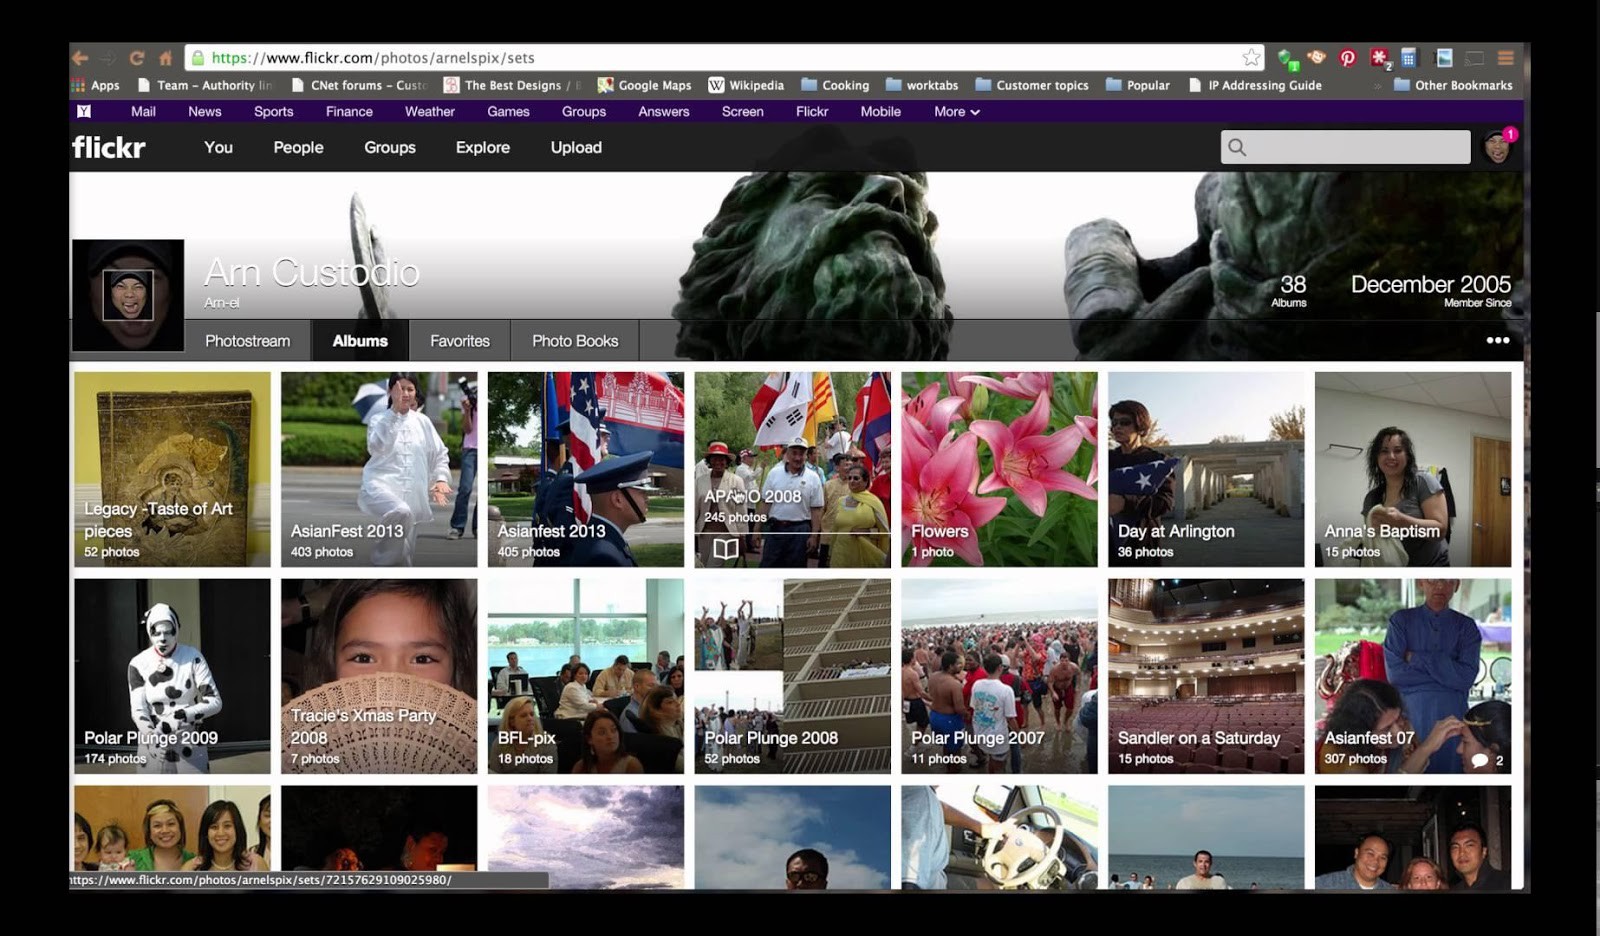Click the Yahoo home icon

pyautogui.click(x=84, y=112)
